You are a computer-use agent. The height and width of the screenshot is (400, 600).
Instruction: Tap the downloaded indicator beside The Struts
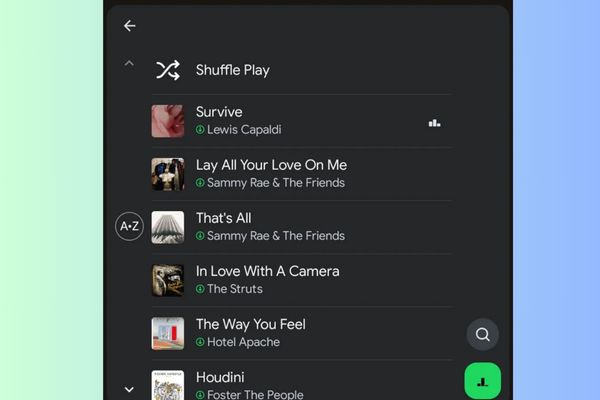coord(200,289)
